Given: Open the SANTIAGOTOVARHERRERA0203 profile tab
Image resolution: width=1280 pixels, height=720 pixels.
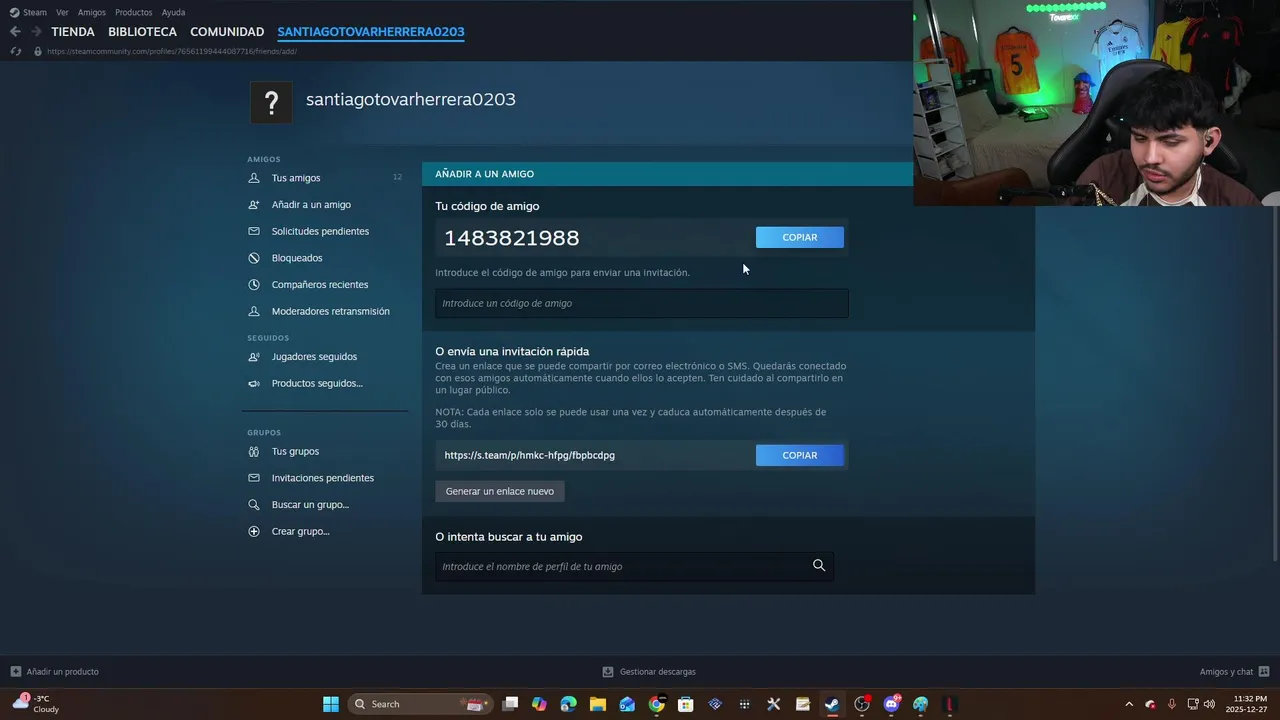Looking at the screenshot, I should (x=371, y=32).
